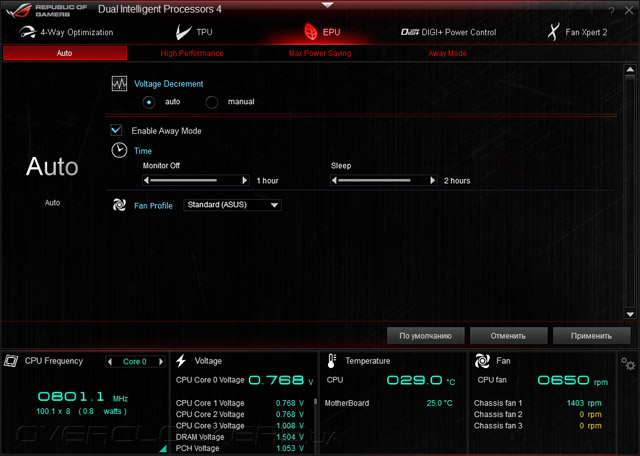
Task: Click the Voltage Decrement waveform icon
Action: (x=119, y=84)
